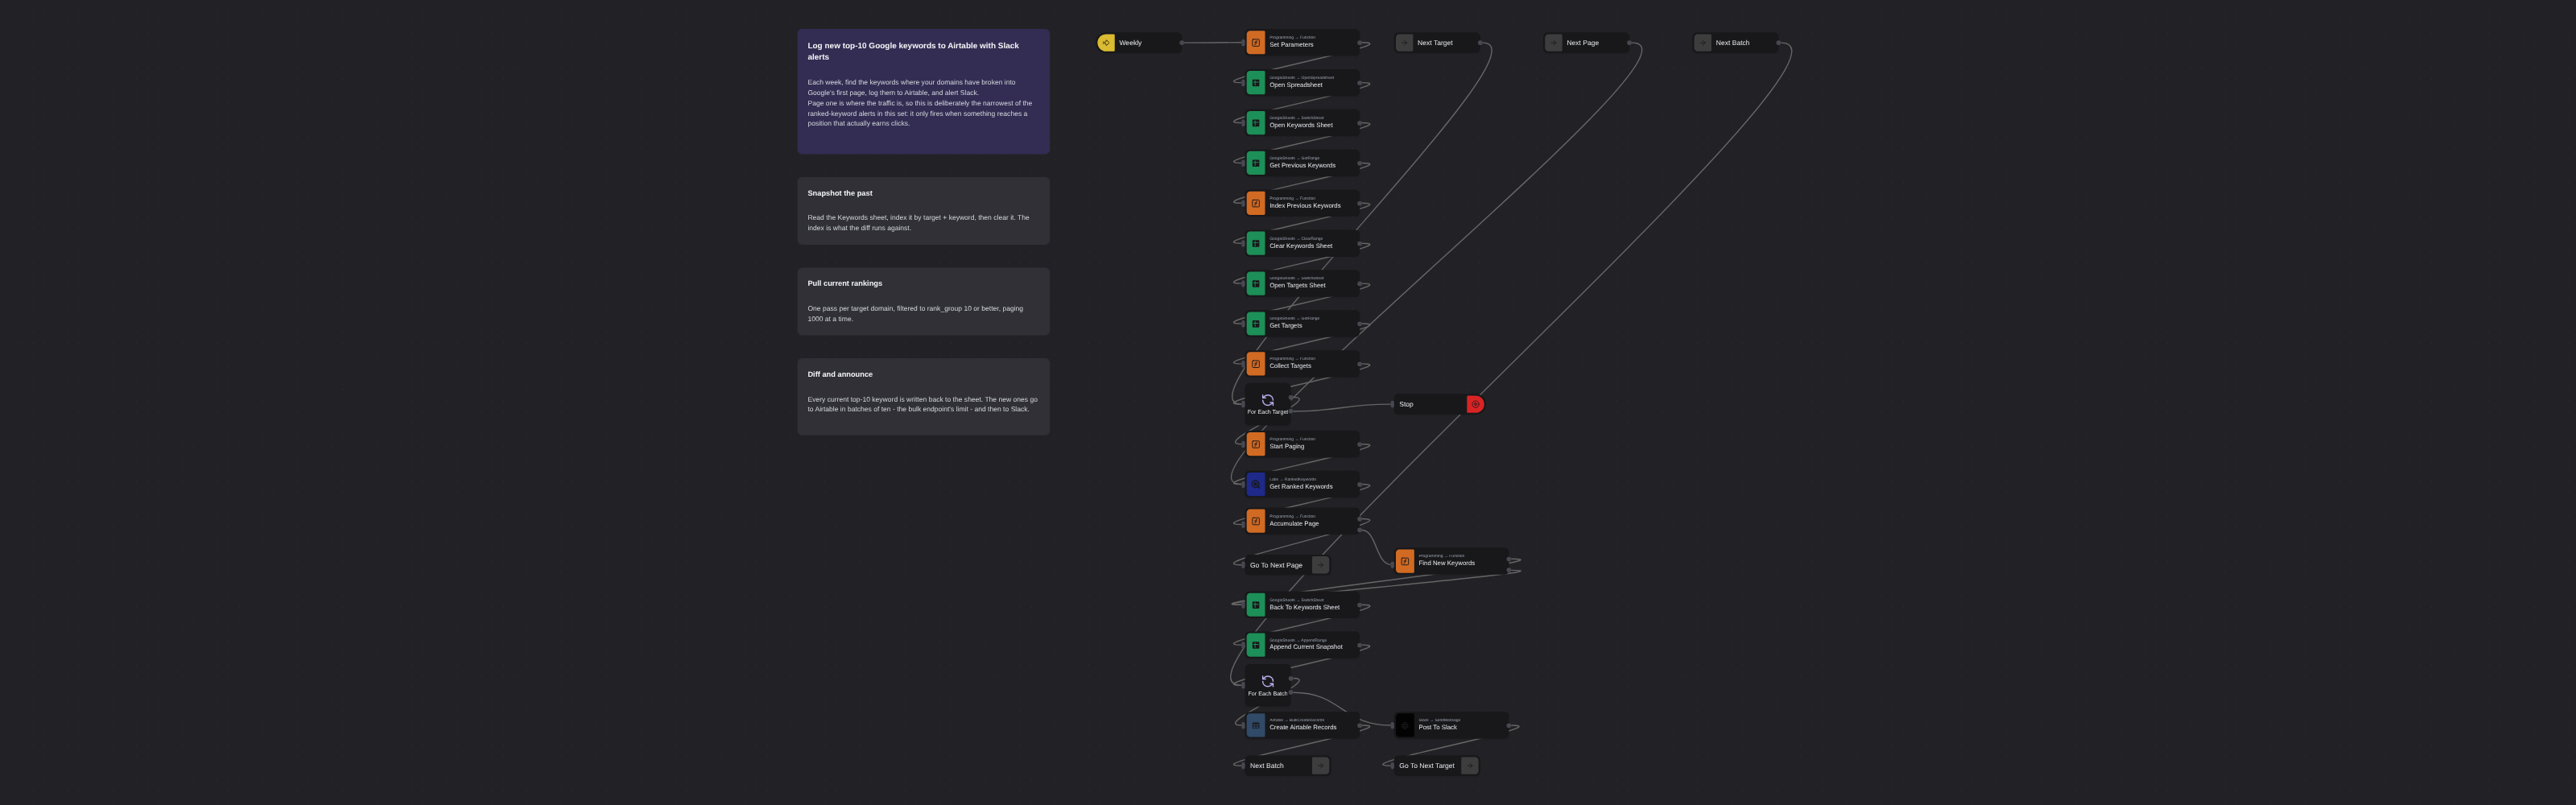Click the Clear Keywords Sheet node icon
2576x805 pixels.
tap(1256, 243)
